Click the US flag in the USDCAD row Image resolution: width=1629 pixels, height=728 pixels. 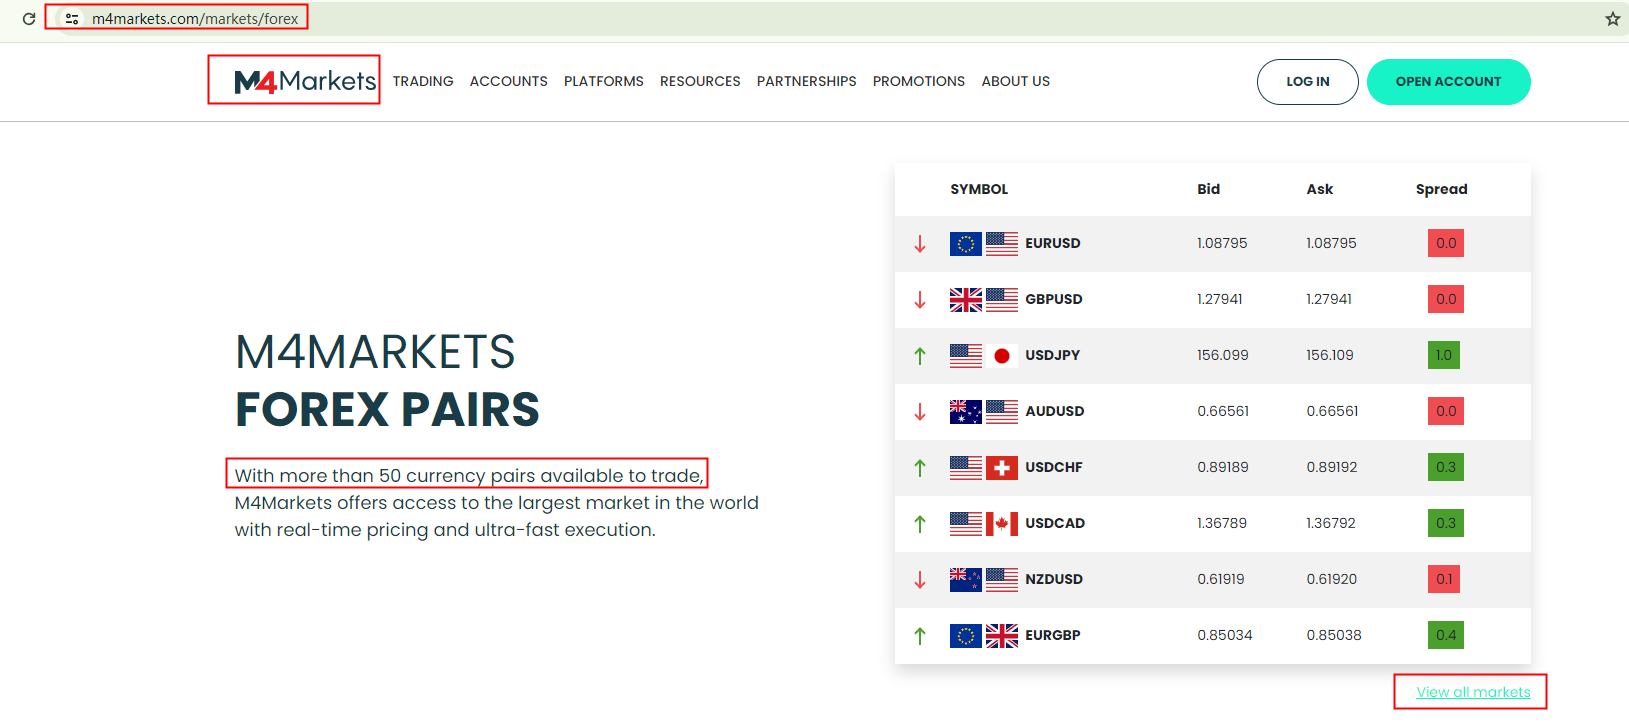tap(966, 523)
